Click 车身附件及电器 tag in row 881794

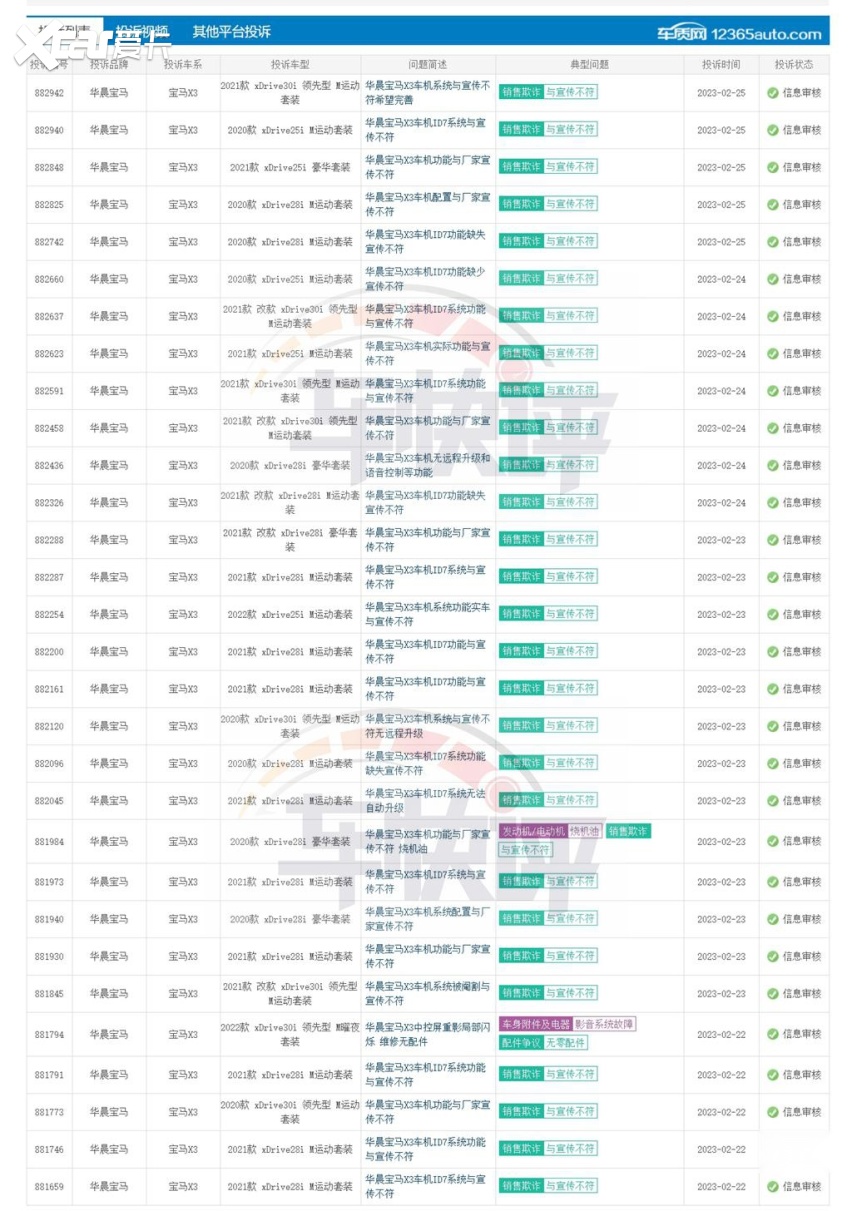click(536, 1024)
